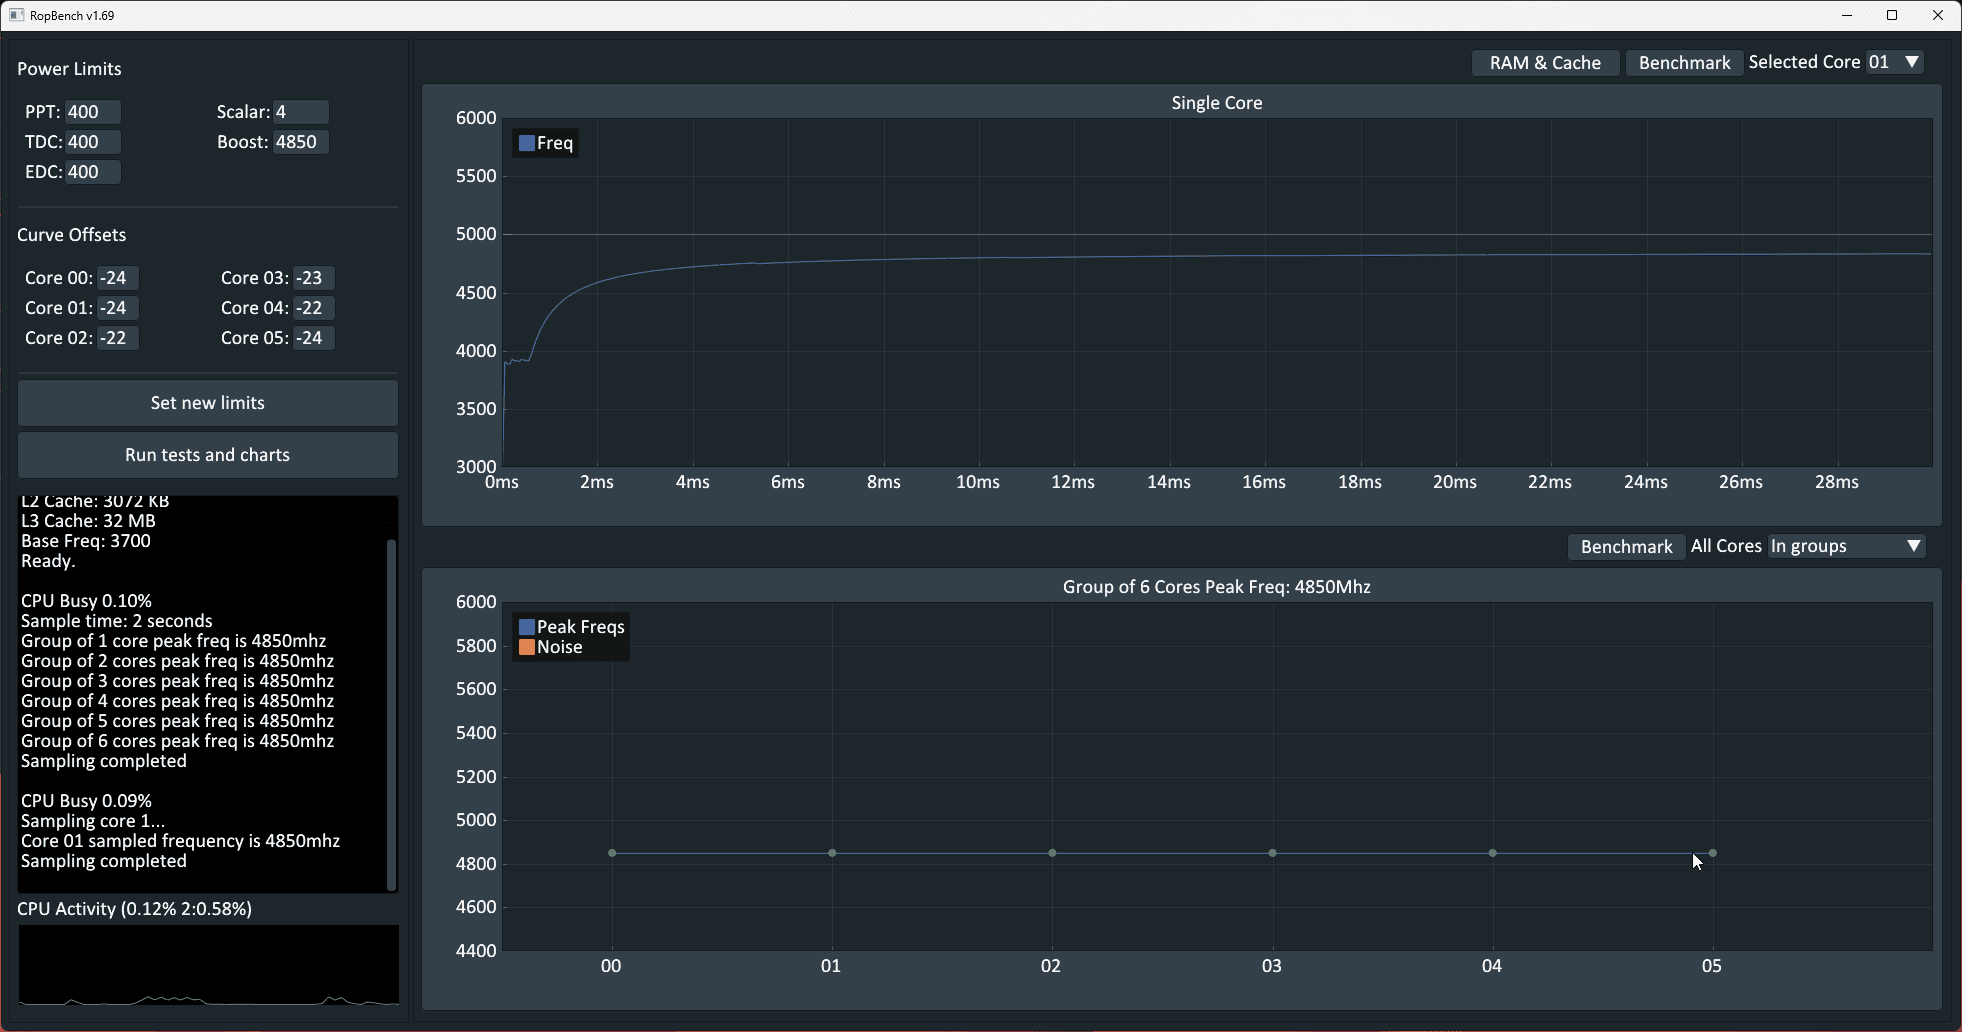Screen dimensions: 1962x1032
Task: Click log line 'Base Freq: 3700'
Action: [86, 541]
